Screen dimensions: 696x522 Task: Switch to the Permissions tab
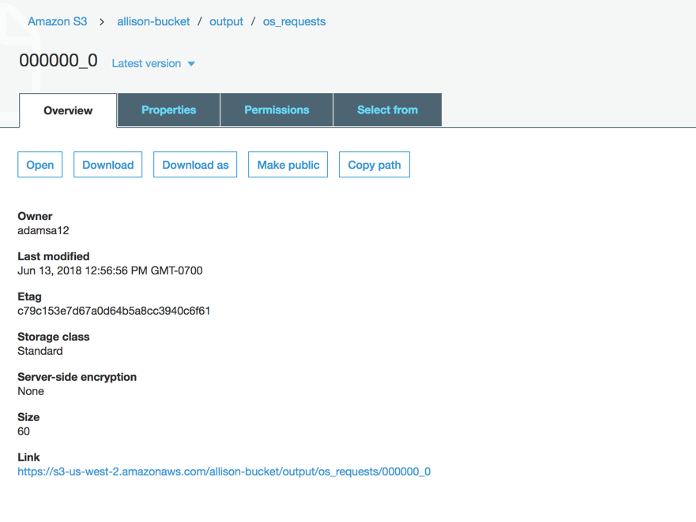277,110
